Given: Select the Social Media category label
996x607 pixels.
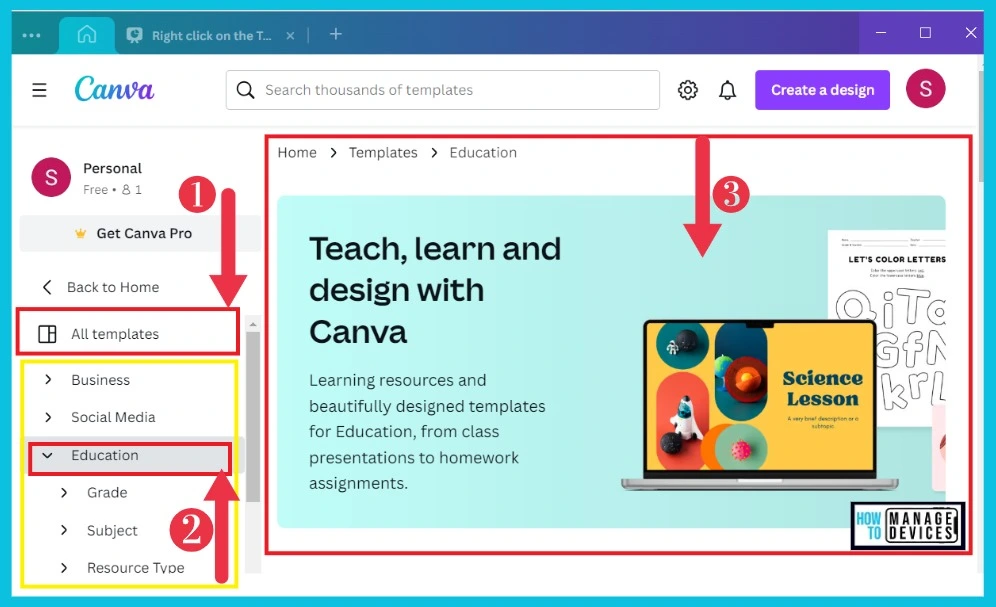Looking at the screenshot, I should tap(113, 417).
